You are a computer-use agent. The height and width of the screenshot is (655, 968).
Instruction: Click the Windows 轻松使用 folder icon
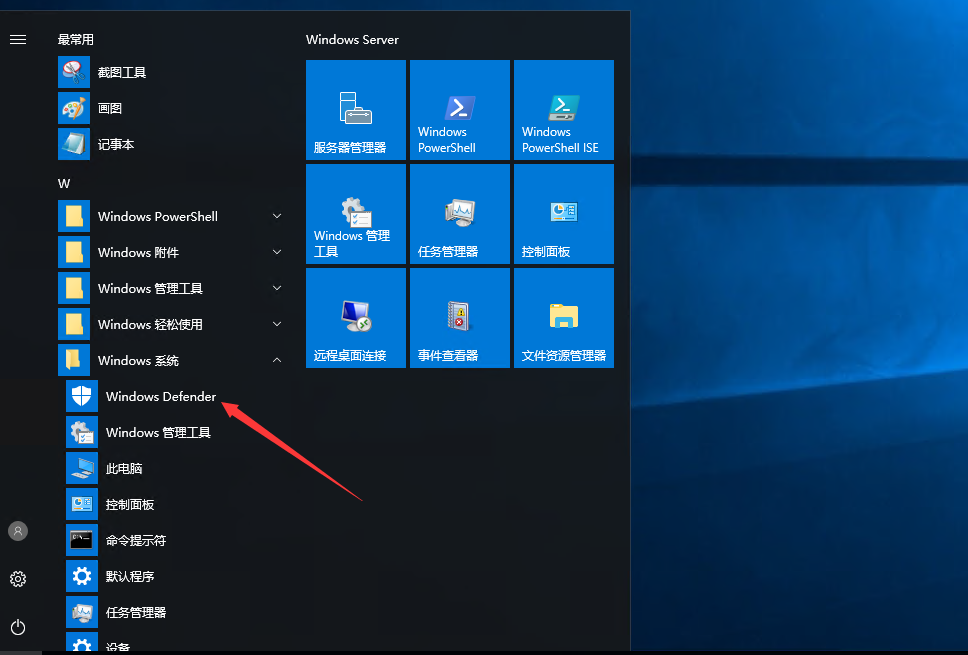click(74, 324)
